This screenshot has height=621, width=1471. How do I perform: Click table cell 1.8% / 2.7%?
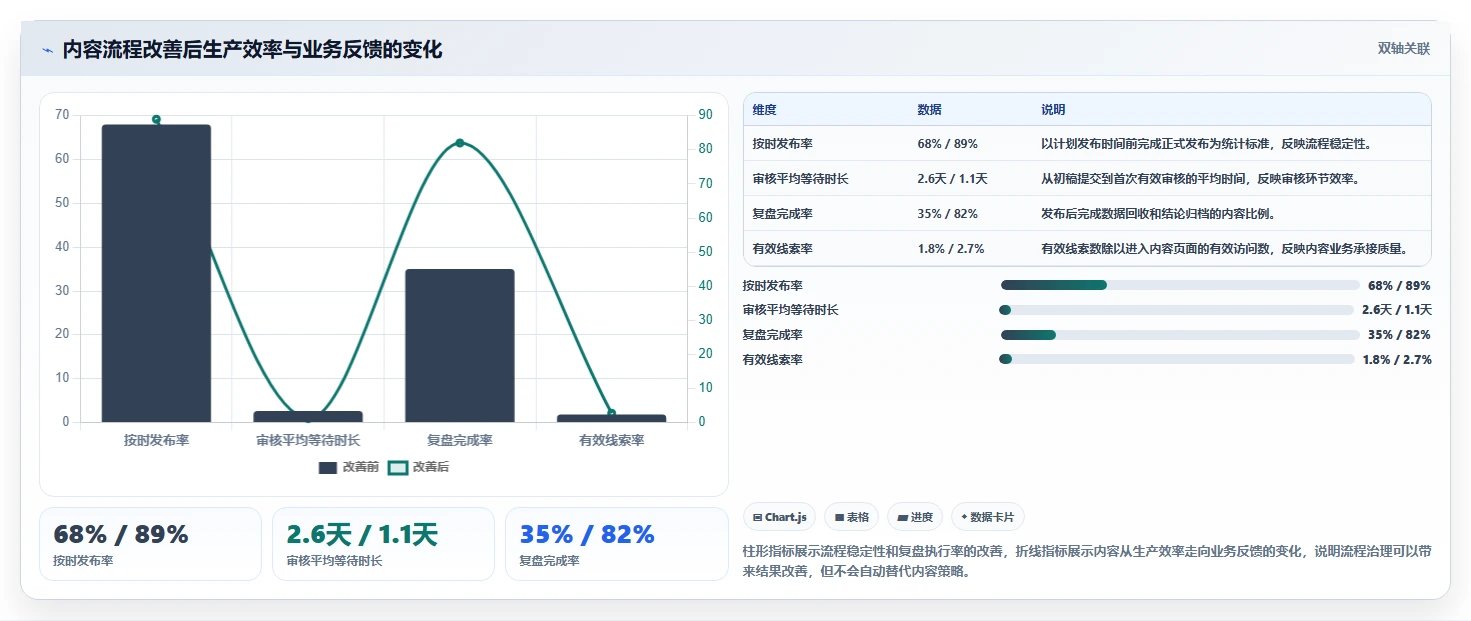[951, 249]
